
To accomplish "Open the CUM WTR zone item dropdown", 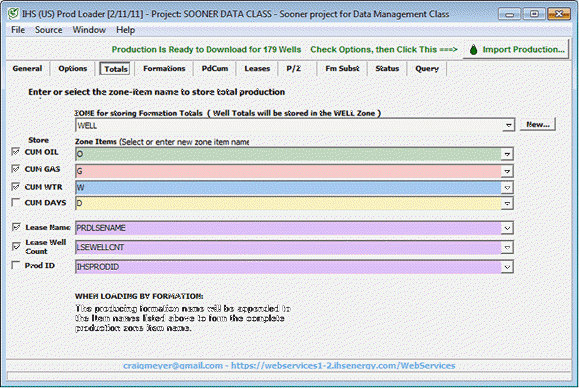I will coord(507,188).
